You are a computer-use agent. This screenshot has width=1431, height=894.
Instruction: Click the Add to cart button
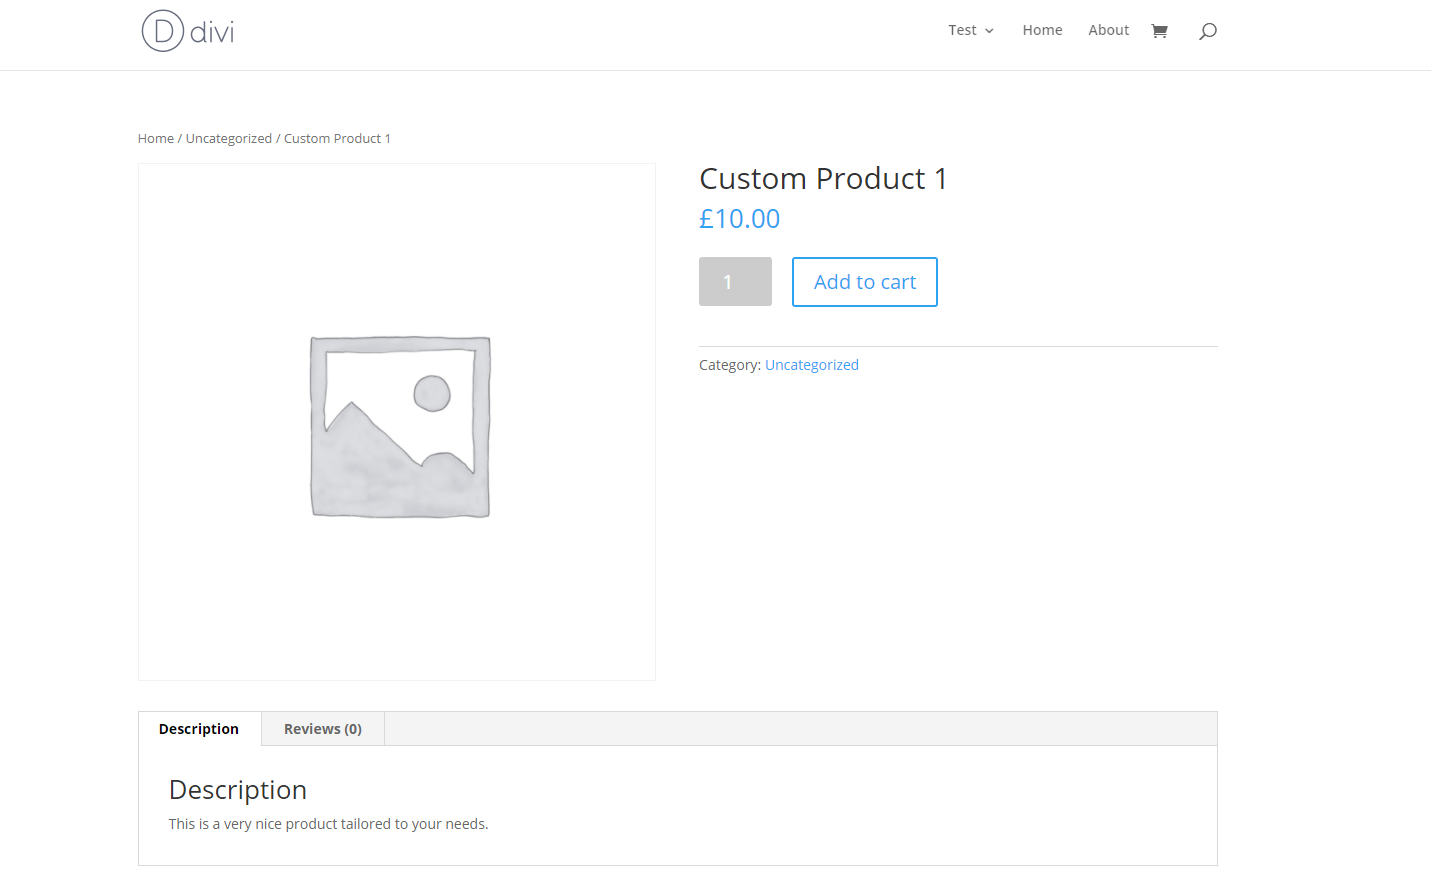865,282
